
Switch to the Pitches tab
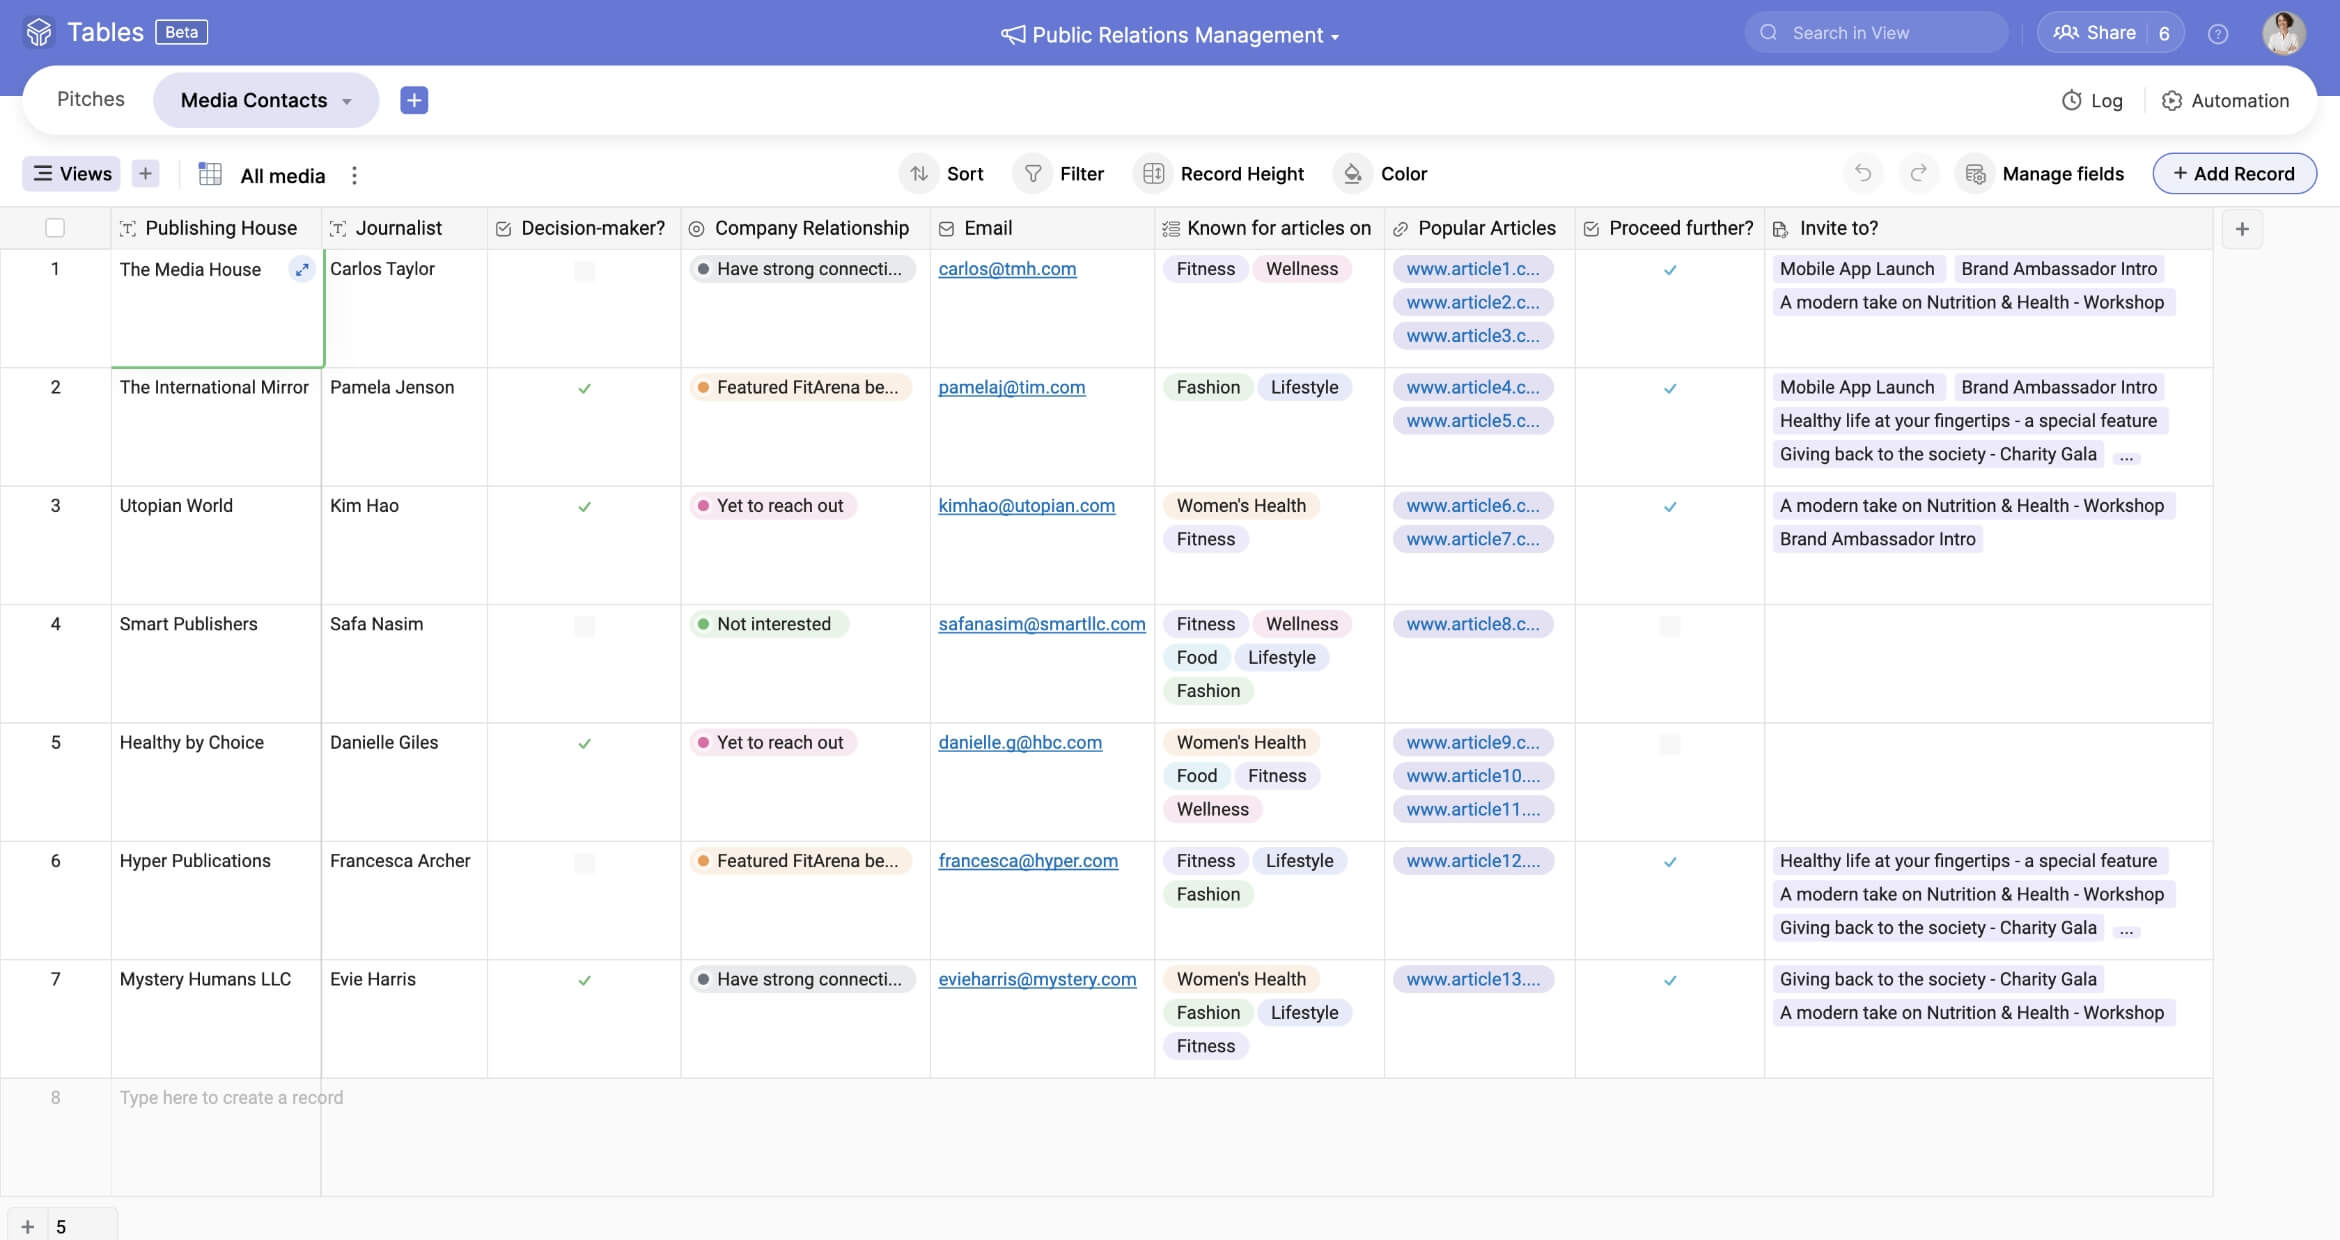91,99
